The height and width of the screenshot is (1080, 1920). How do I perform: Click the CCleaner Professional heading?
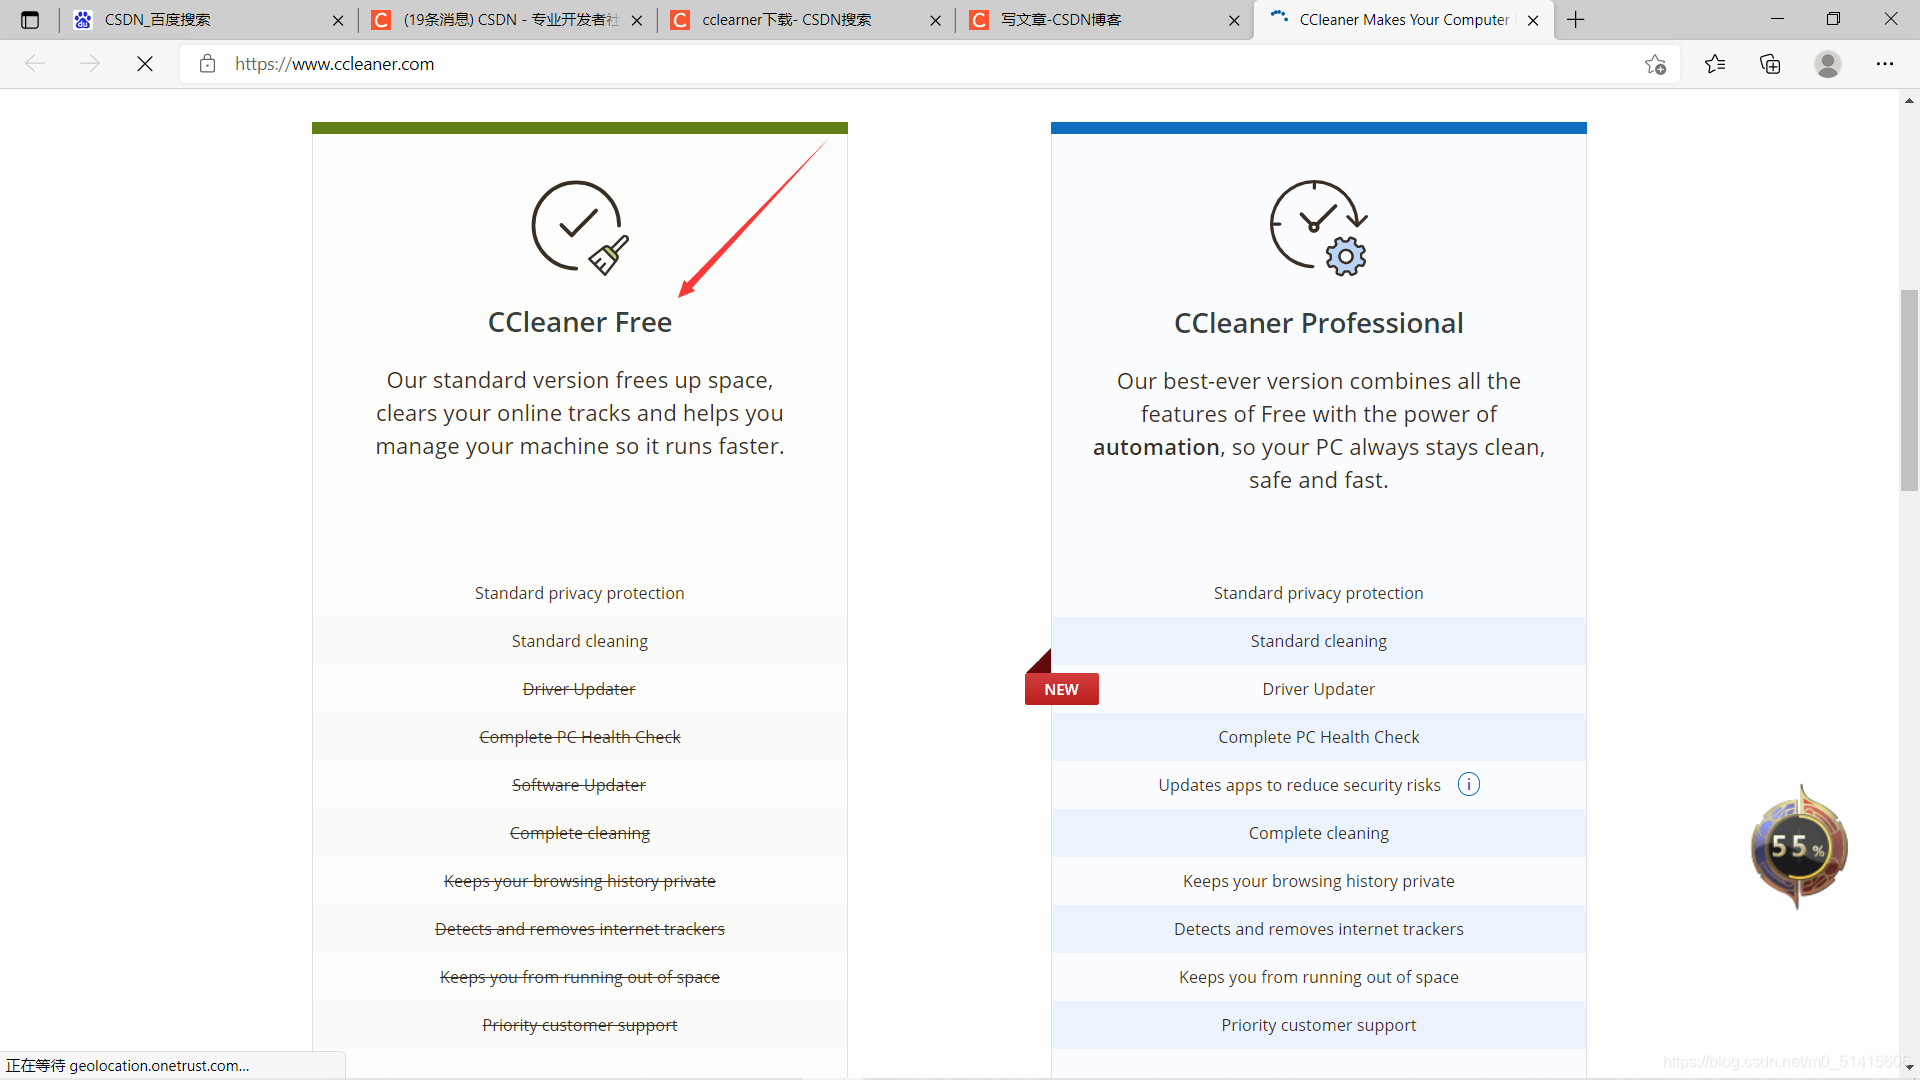pos(1318,323)
